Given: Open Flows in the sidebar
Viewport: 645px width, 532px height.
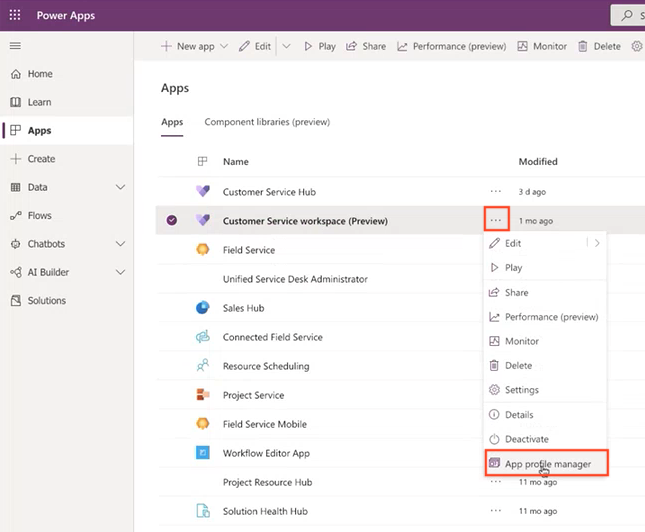Looking at the screenshot, I should [39, 216].
